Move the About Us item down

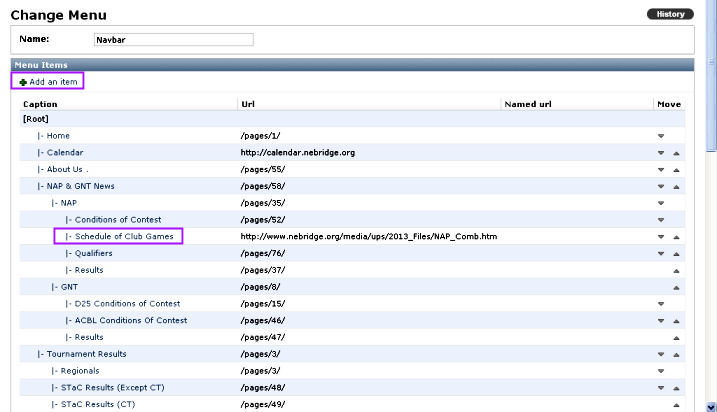660,170
